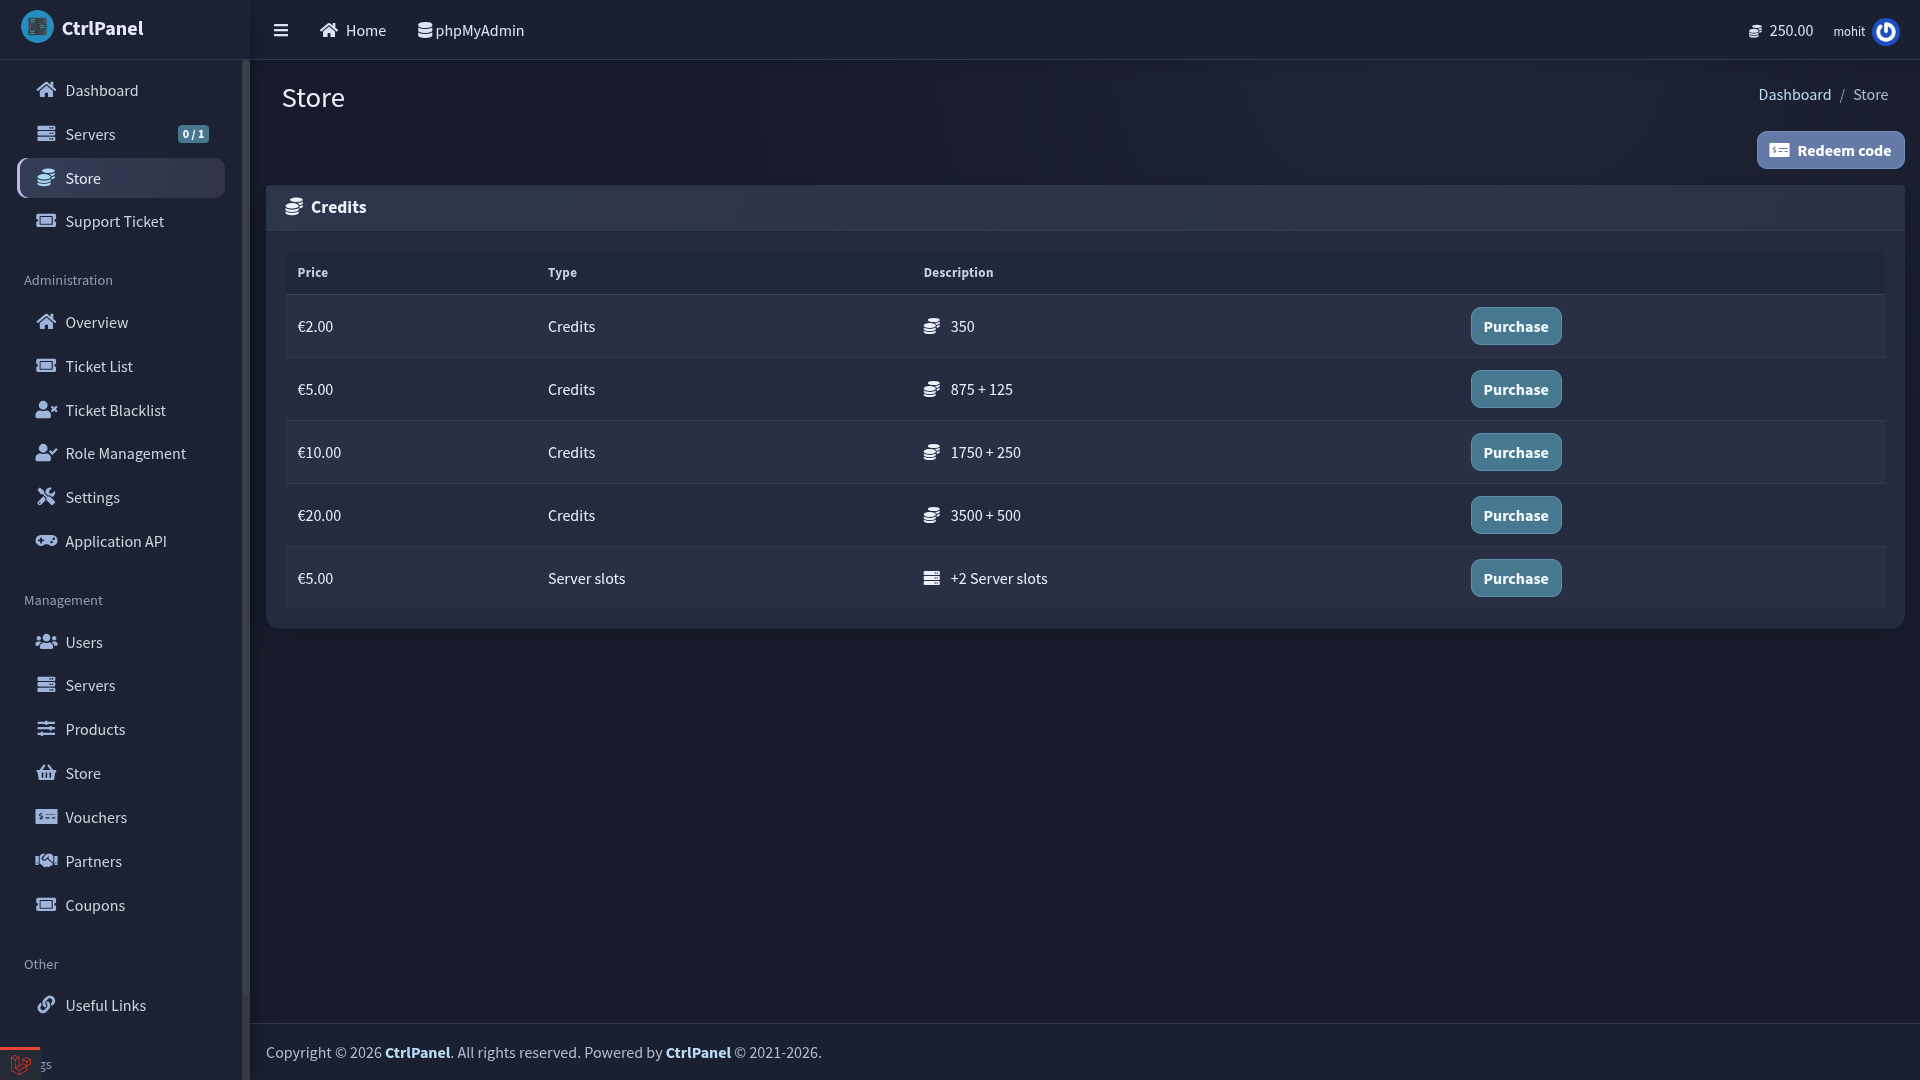1920x1080 pixels.
Task: Click the coins icon beside 250.00 balance
Action: pyautogui.click(x=1755, y=31)
